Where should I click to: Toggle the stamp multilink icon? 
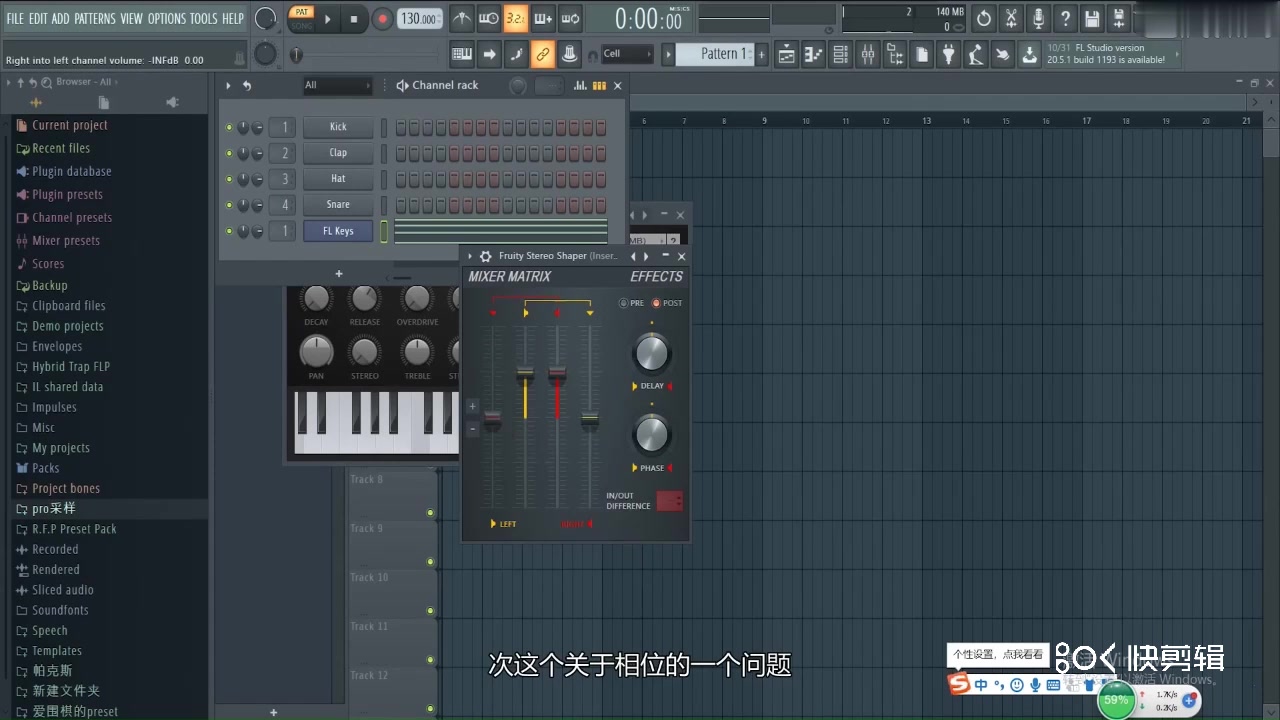point(569,54)
